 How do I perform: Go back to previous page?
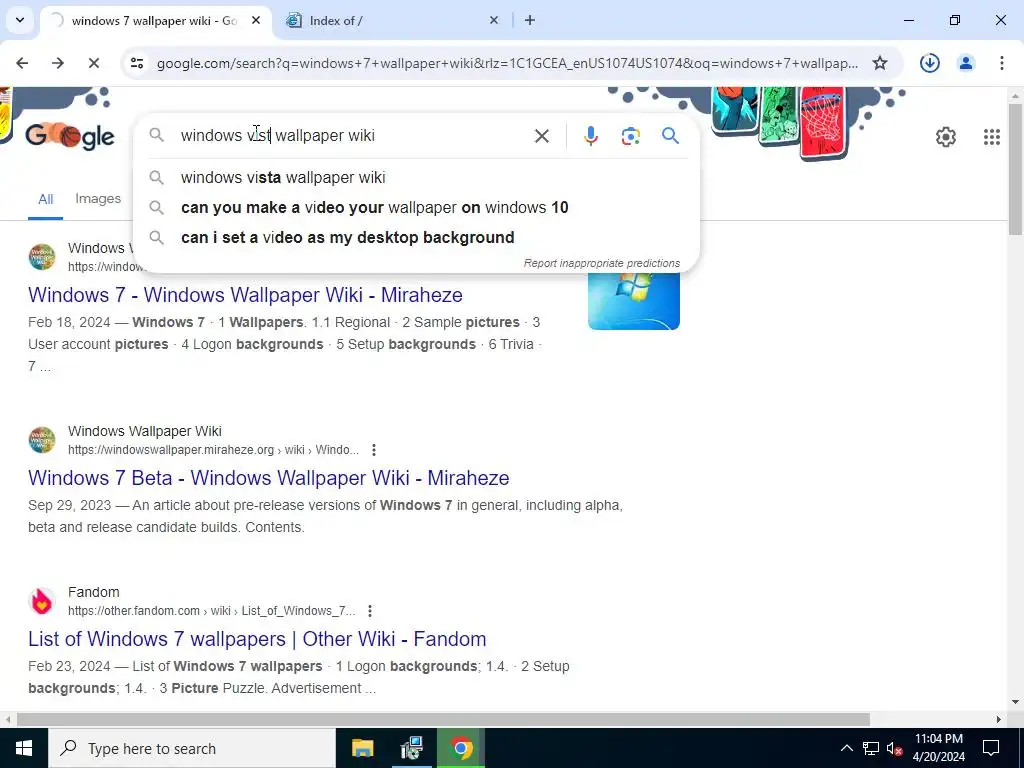point(22,63)
